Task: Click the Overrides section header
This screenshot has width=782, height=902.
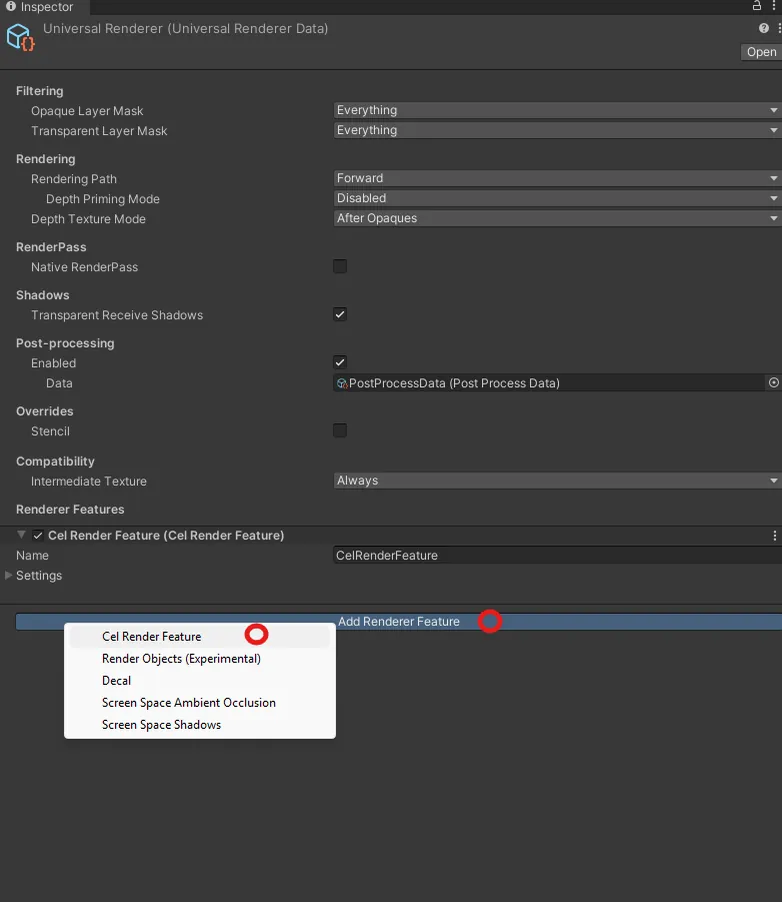Action: point(45,411)
